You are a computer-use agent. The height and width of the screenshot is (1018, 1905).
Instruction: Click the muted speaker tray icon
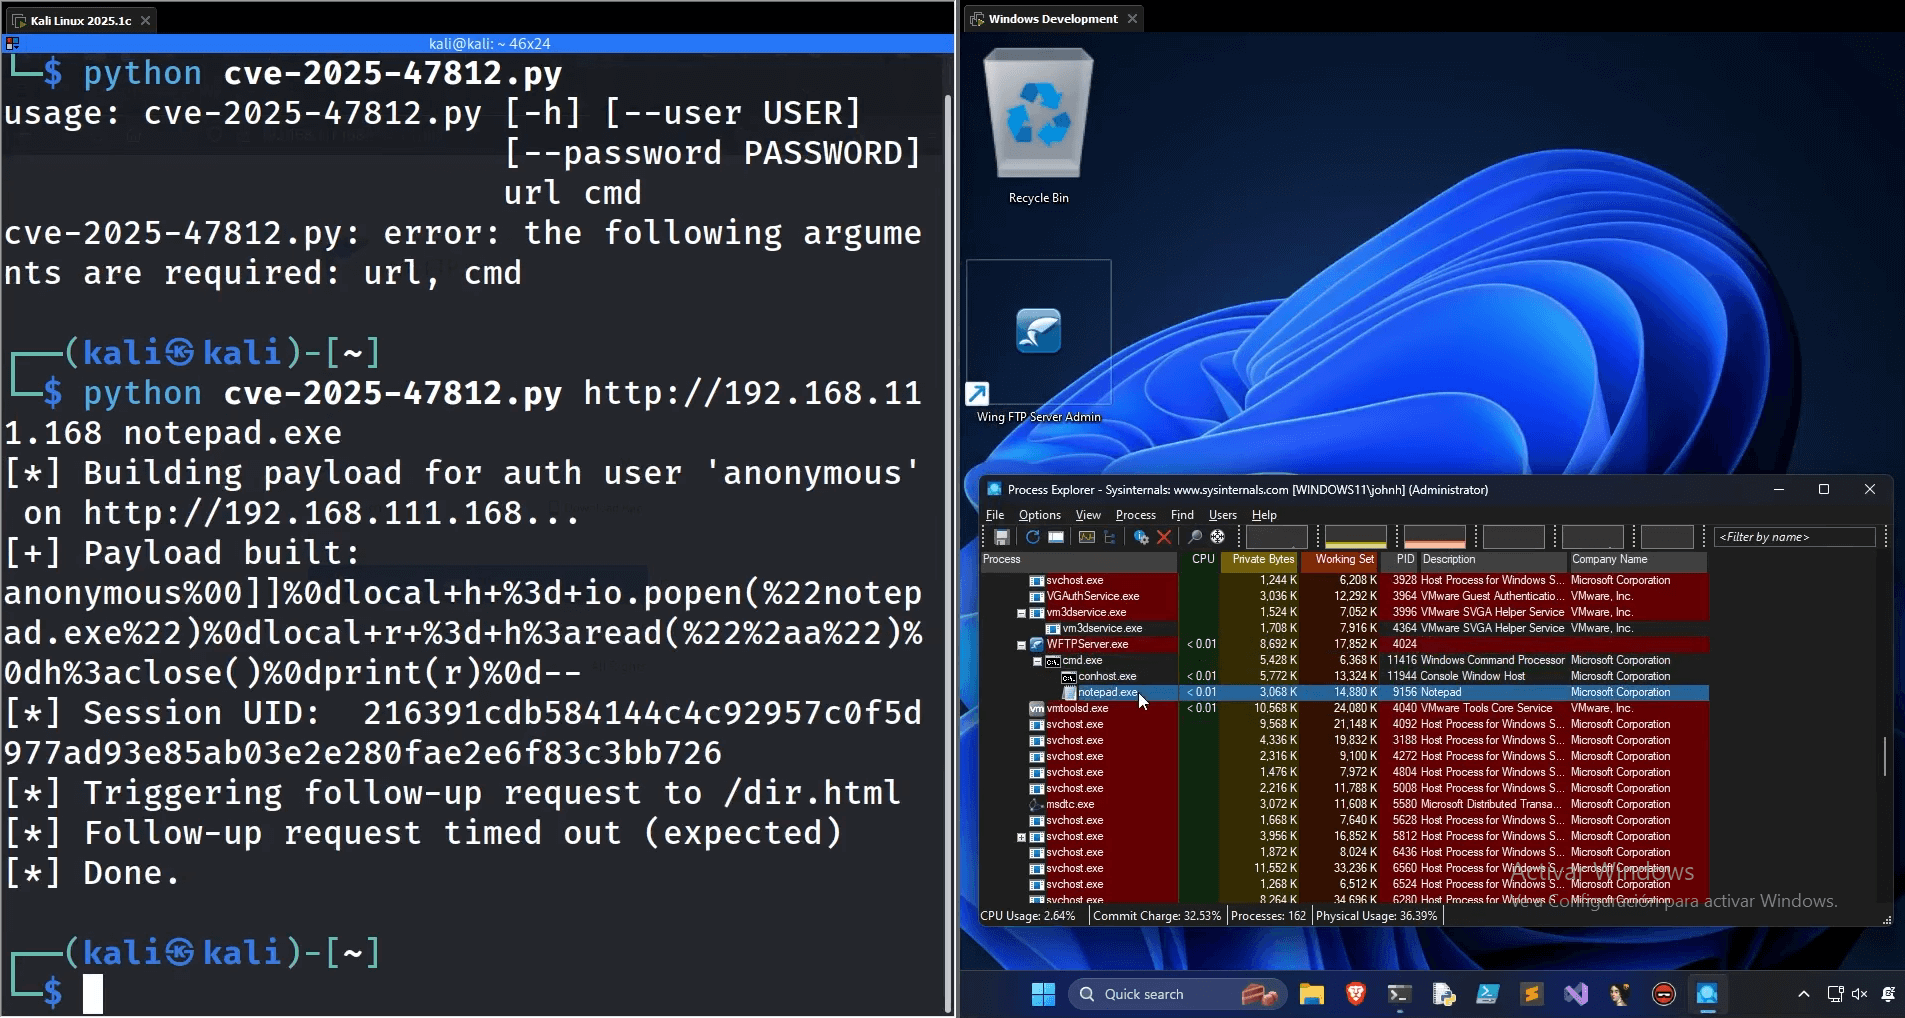click(1860, 994)
